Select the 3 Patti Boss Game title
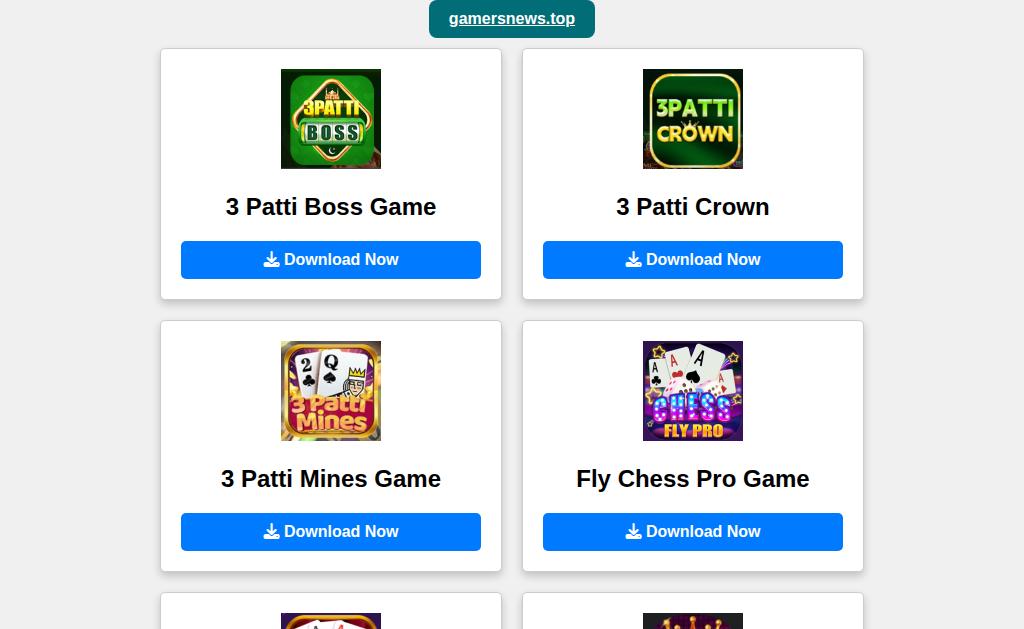Image resolution: width=1024 pixels, height=629 pixels. [x=330, y=207]
